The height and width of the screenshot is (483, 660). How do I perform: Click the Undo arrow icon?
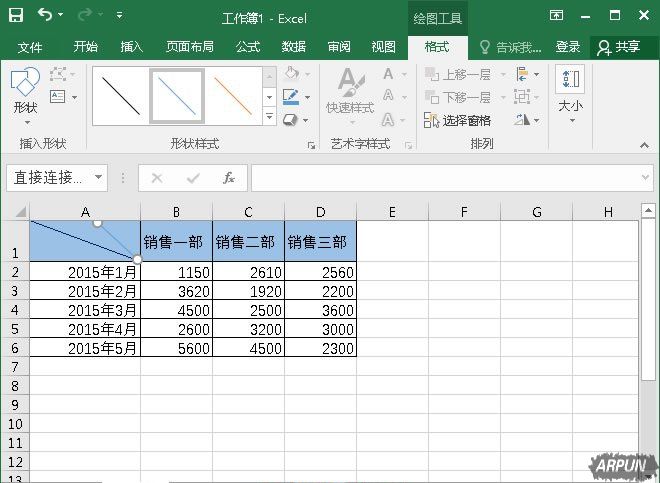tap(44, 15)
